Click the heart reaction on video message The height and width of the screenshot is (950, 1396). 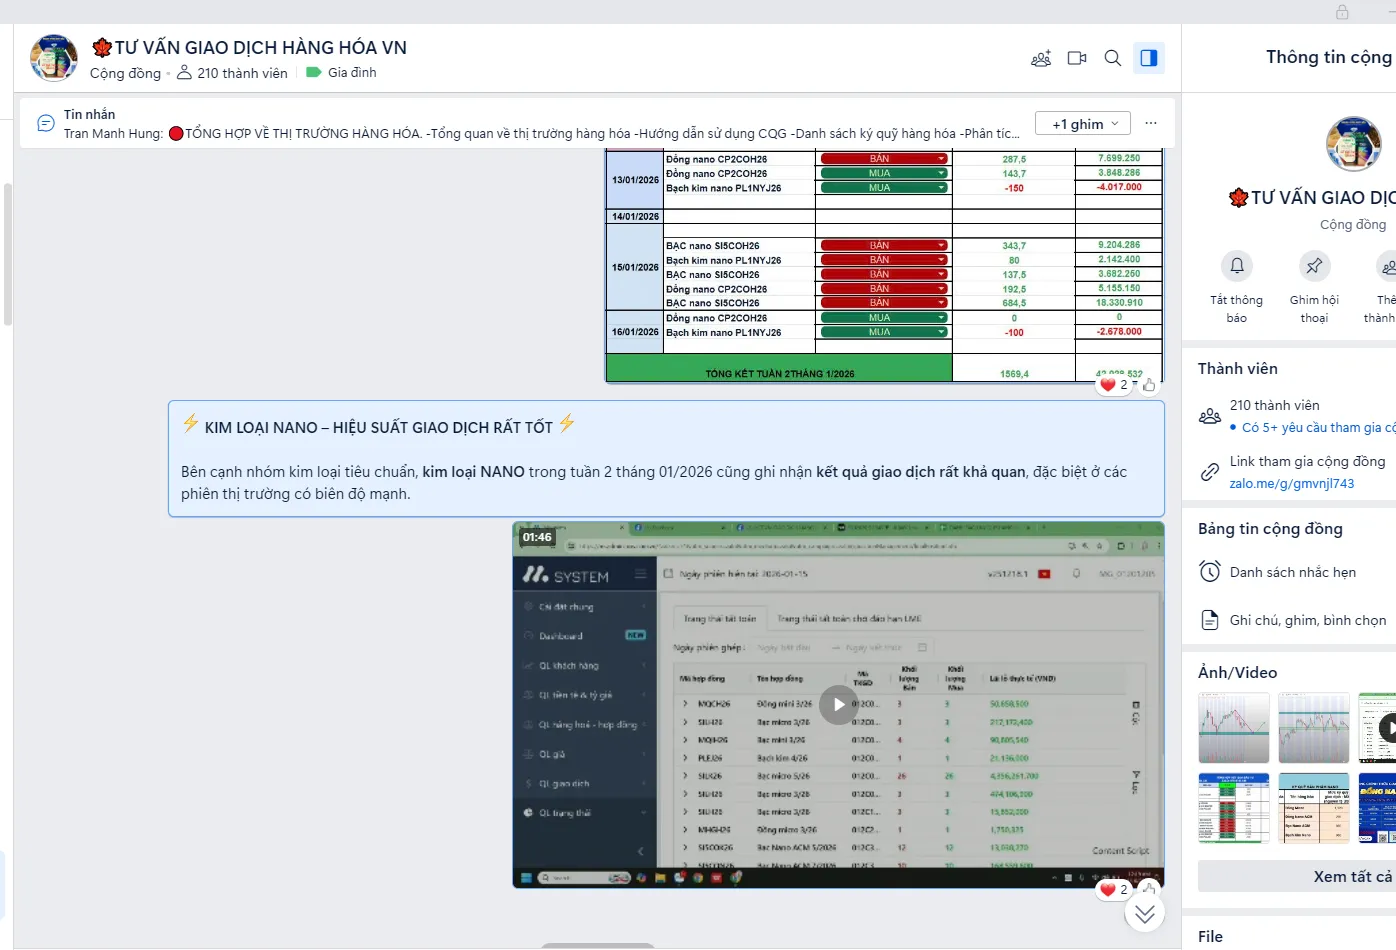(1108, 889)
